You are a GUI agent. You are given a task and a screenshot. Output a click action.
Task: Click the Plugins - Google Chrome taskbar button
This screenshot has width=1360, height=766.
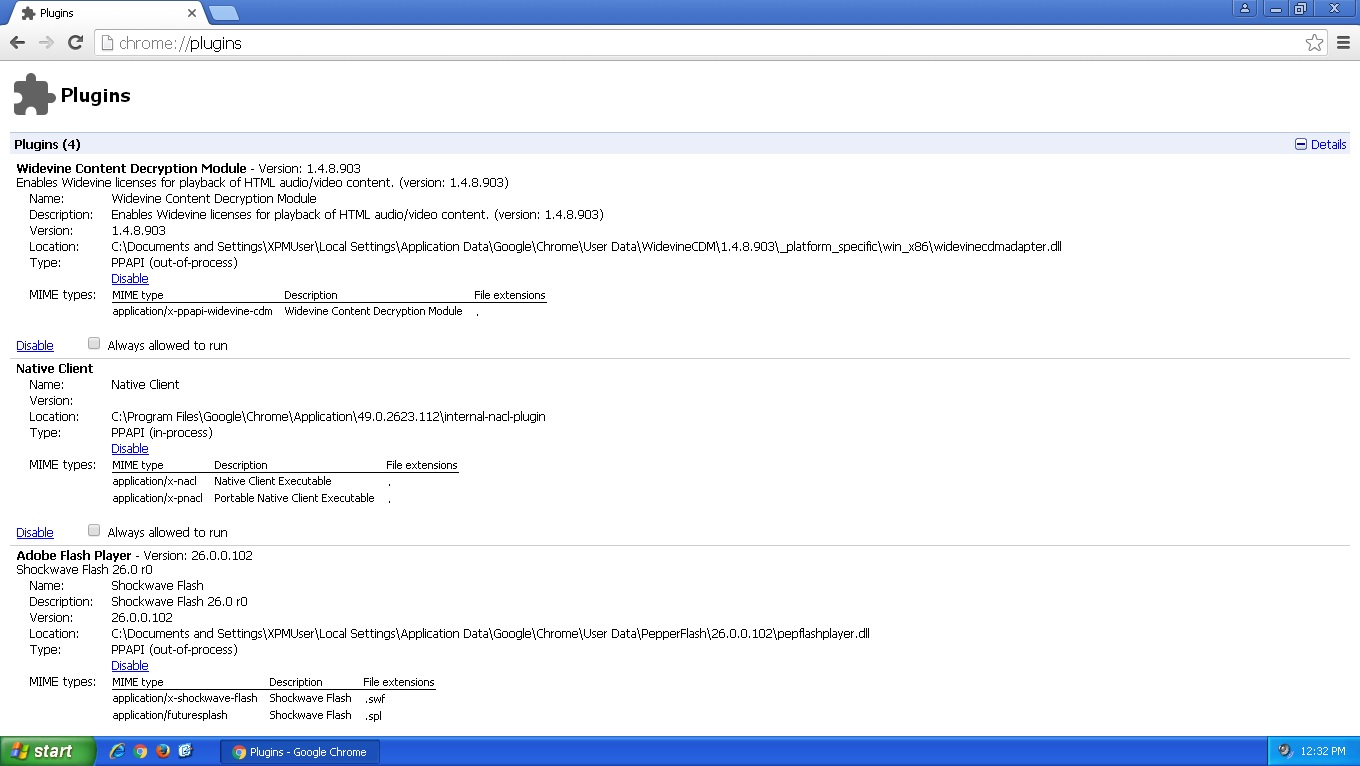300,752
